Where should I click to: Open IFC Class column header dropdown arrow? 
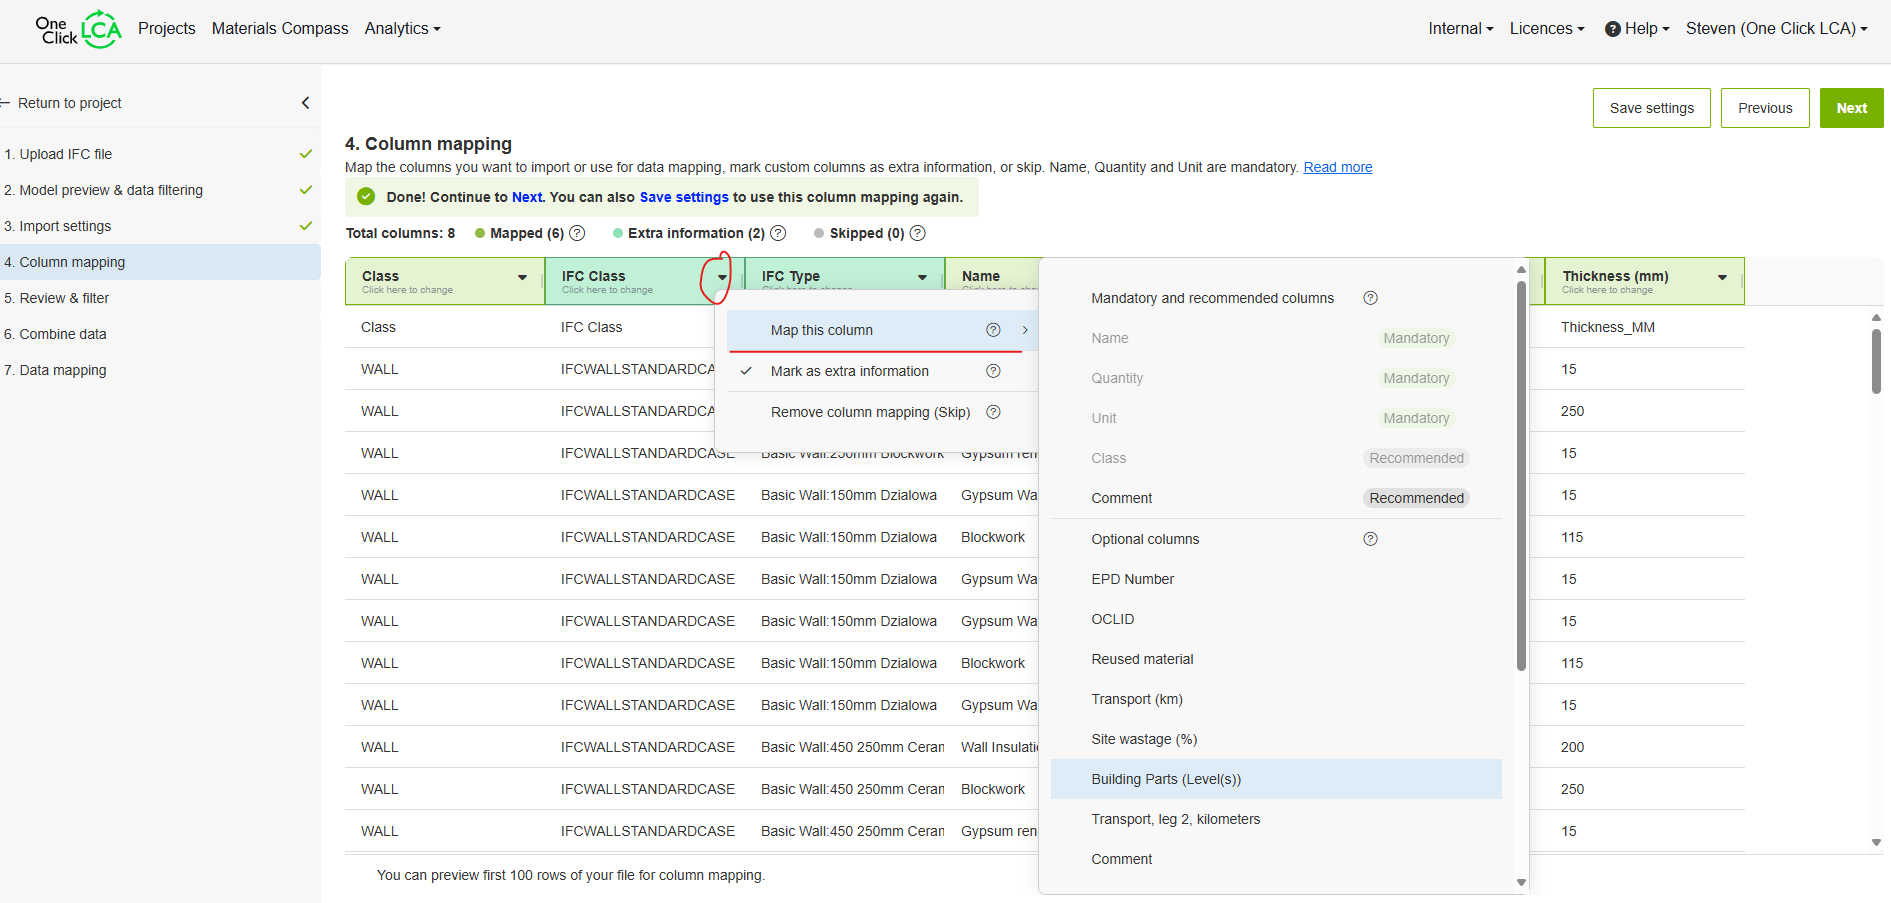coord(722,277)
